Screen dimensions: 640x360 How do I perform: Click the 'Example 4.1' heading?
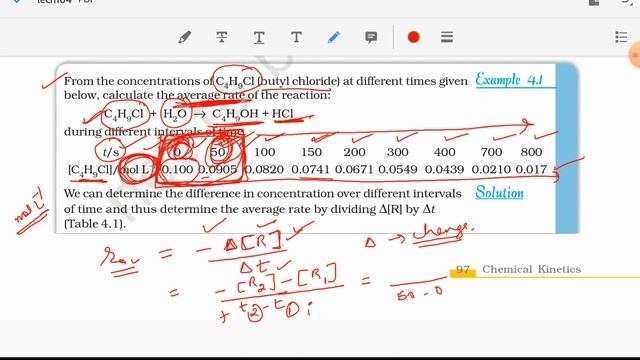click(509, 79)
